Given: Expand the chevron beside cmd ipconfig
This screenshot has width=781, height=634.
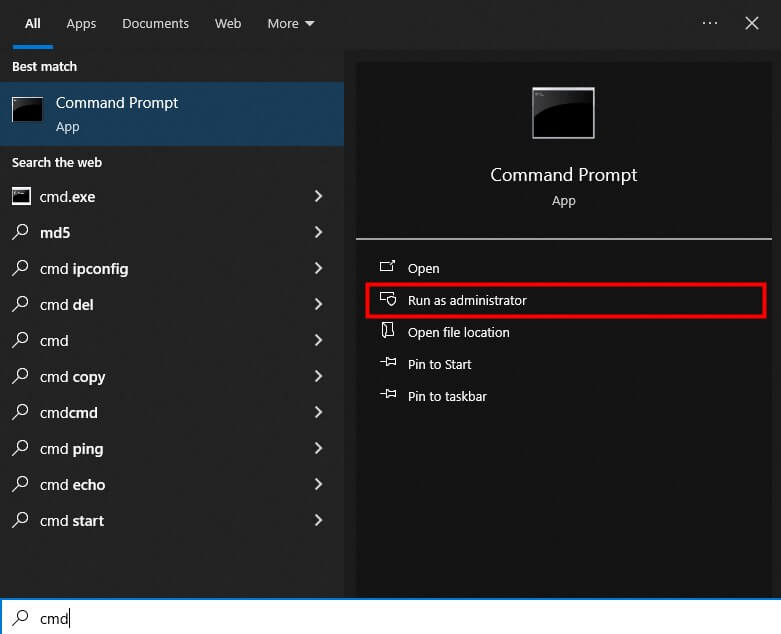Looking at the screenshot, I should (318, 269).
